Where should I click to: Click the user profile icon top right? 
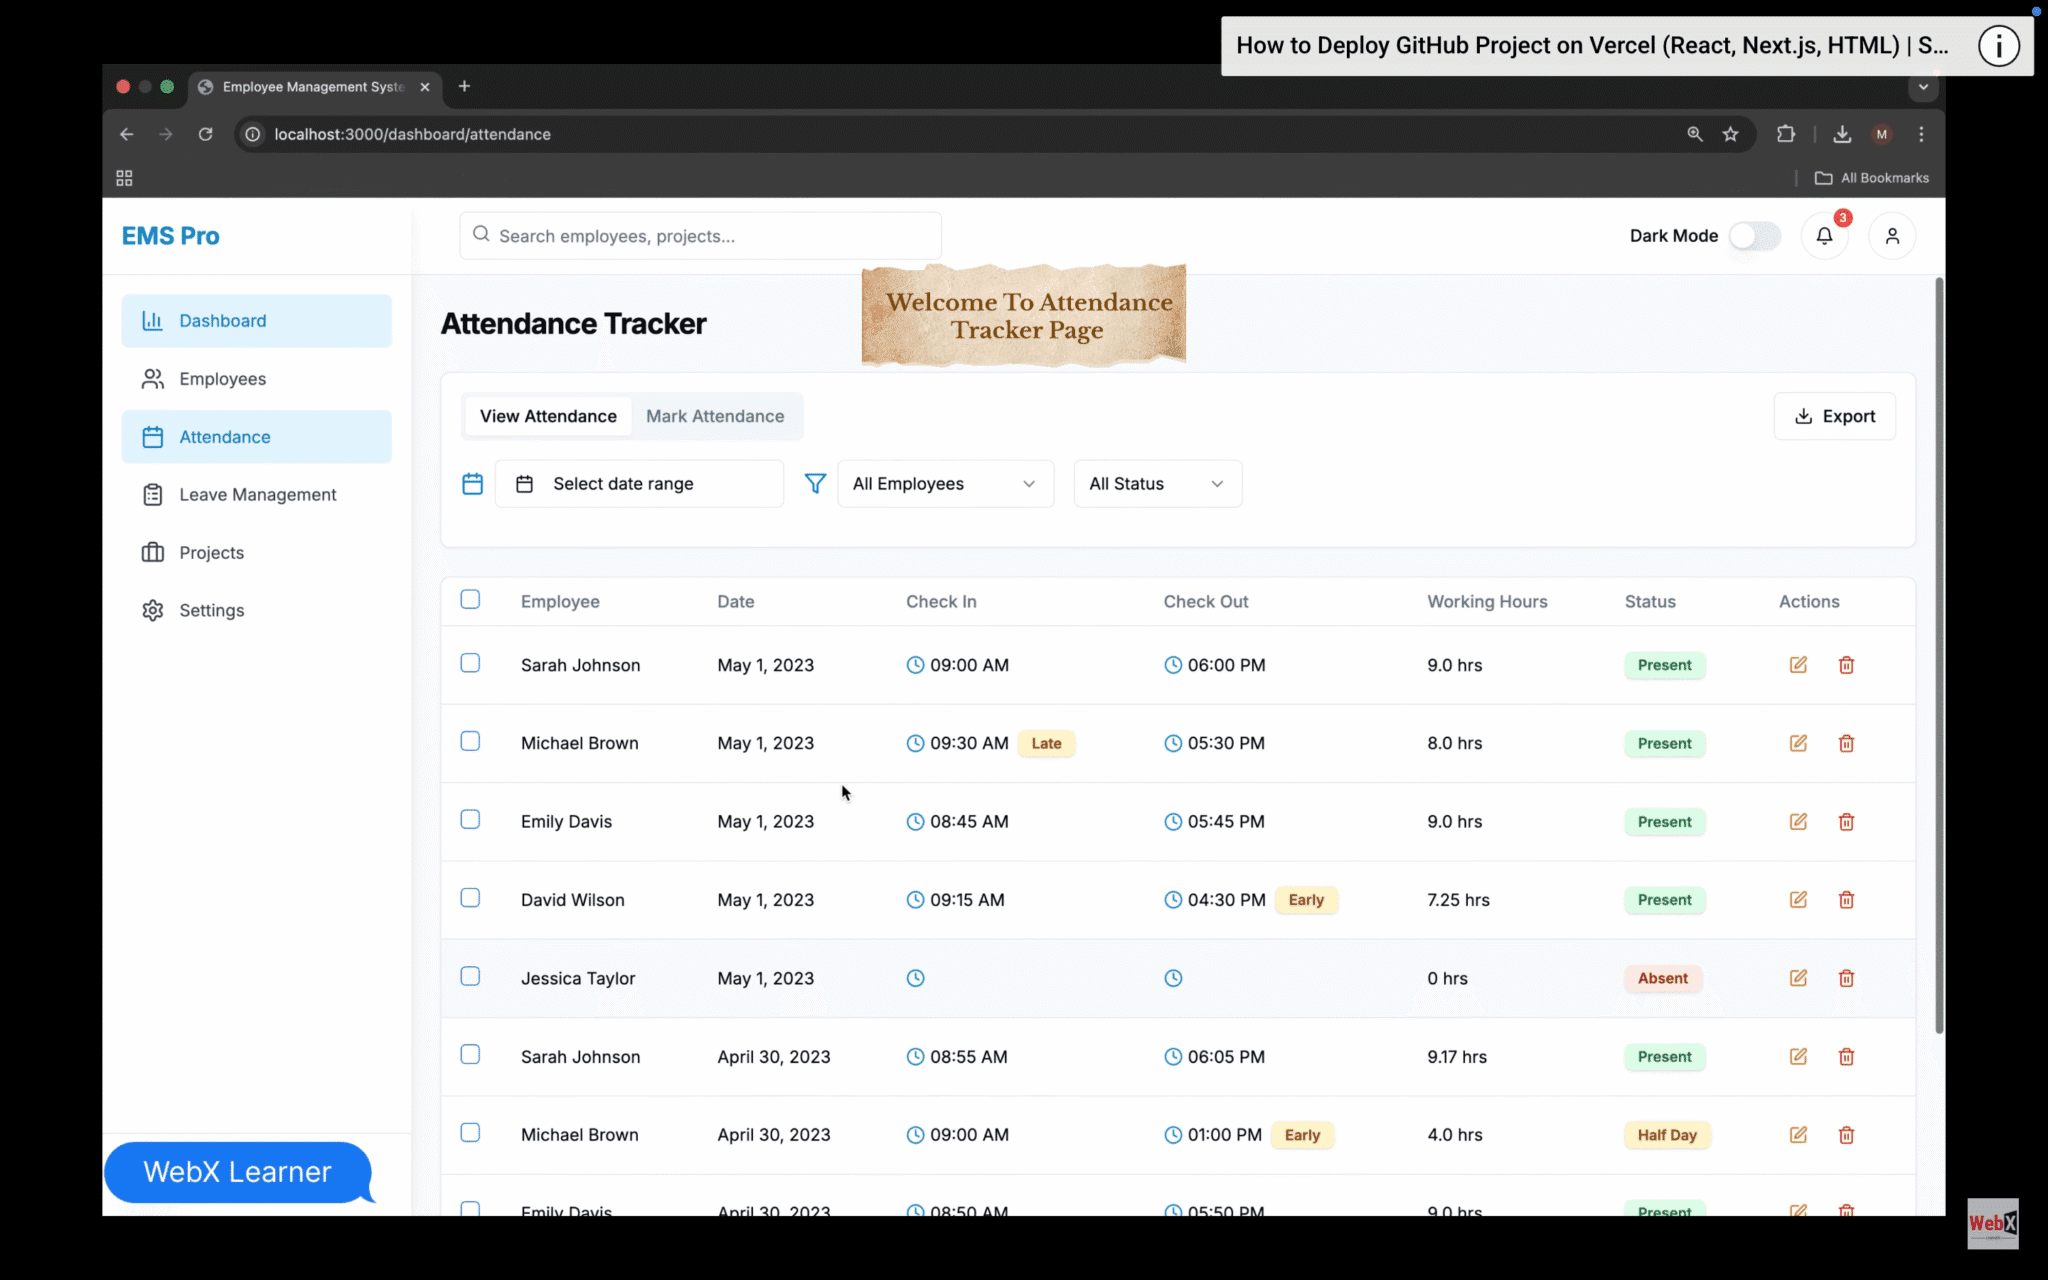[1893, 235]
